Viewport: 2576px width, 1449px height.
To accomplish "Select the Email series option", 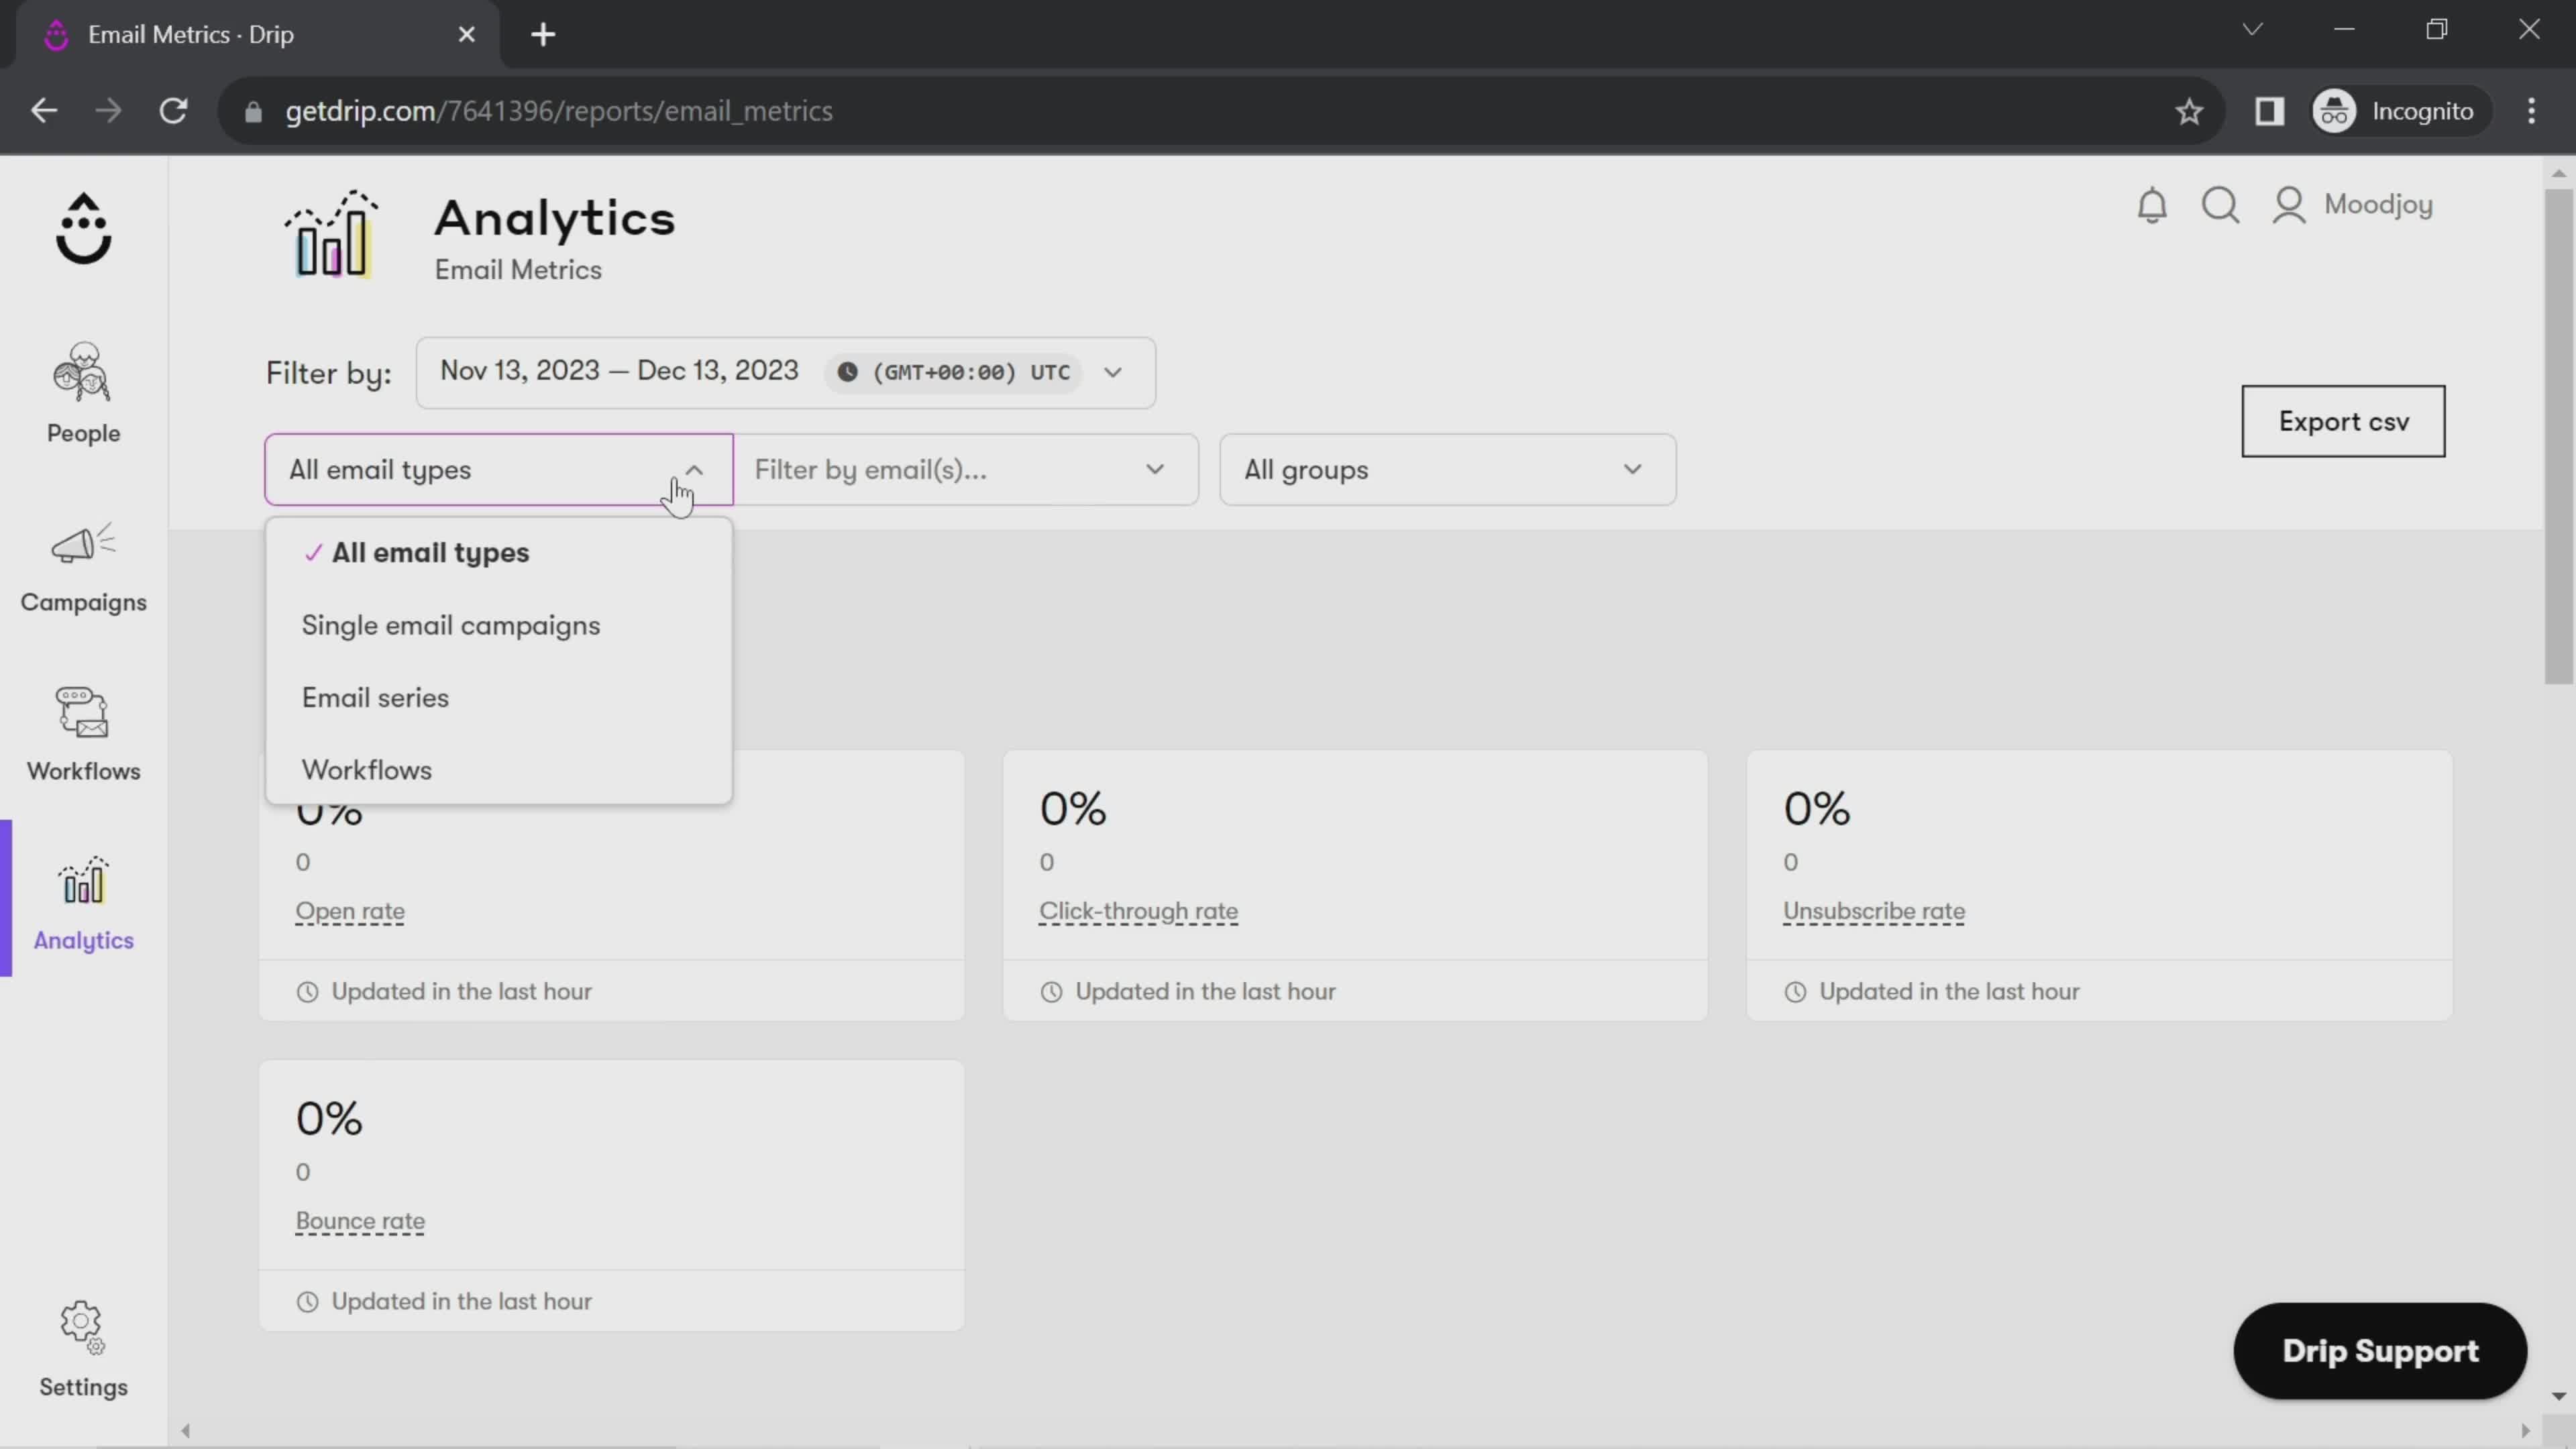I will [498, 698].
